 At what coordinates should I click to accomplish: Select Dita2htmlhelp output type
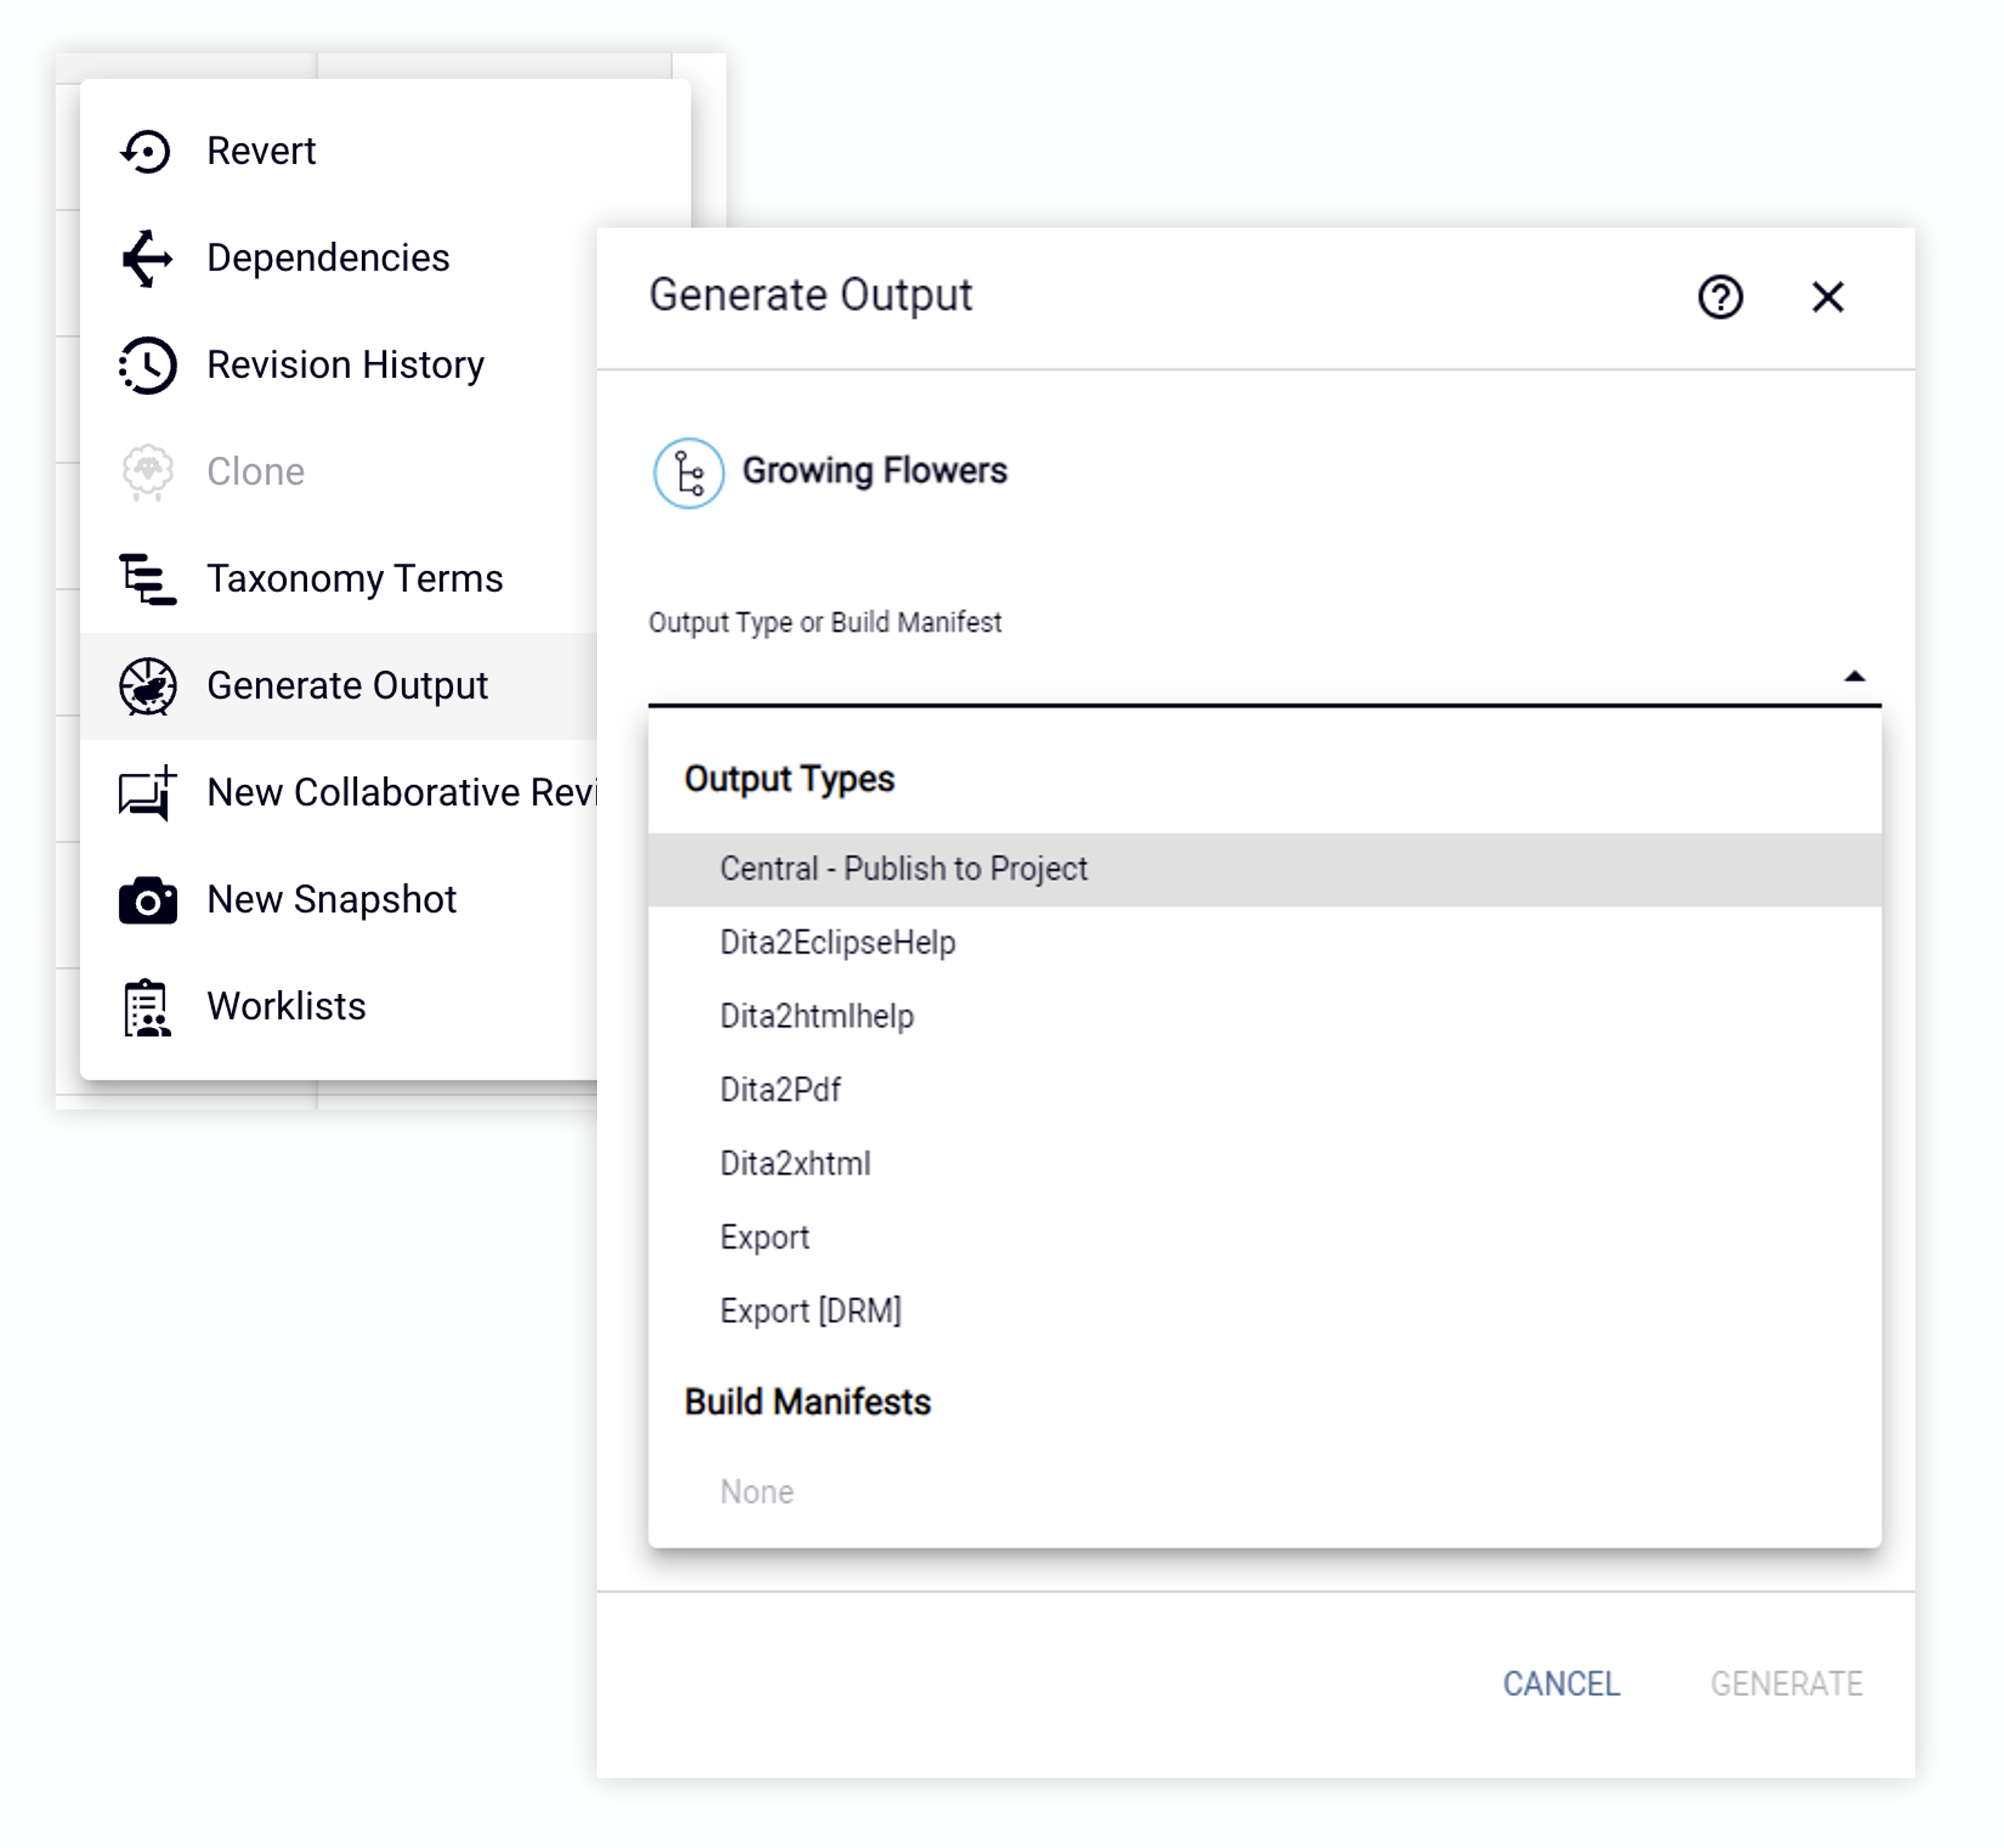coord(1264,1017)
